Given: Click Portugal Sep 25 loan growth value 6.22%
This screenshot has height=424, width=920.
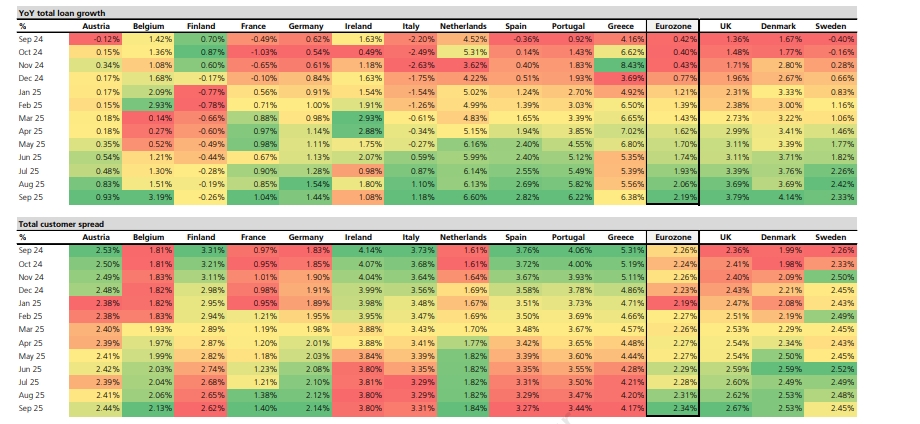Looking at the screenshot, I should point(568,197).
